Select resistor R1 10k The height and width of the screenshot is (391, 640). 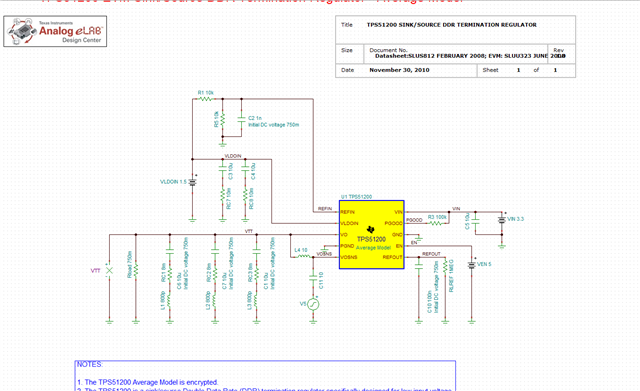tap(206, 99)
